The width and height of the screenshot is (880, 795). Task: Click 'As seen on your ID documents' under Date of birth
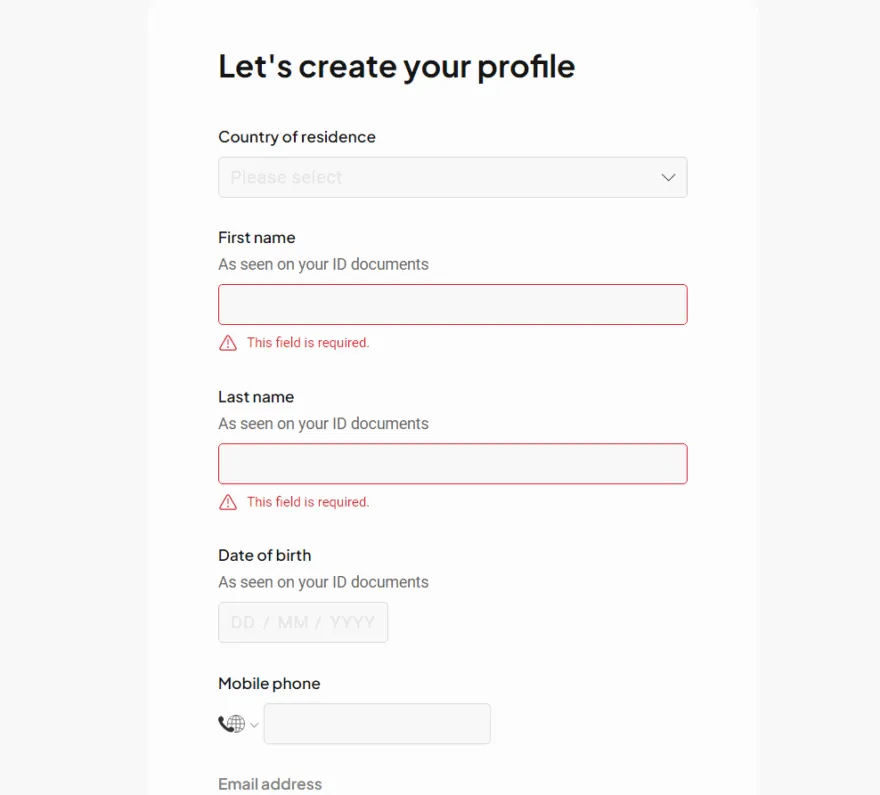(323, 582)
